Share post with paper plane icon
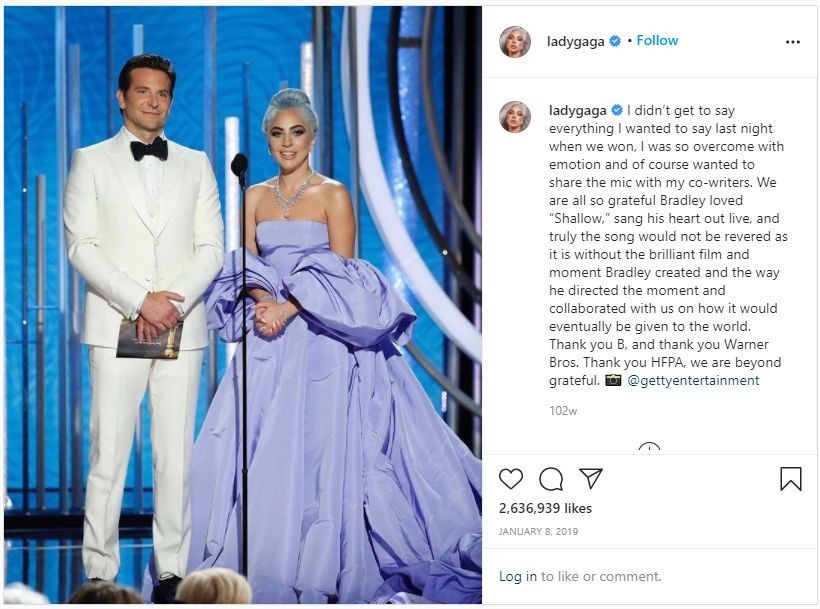820x609 pixels. click(x=591, y=478)
